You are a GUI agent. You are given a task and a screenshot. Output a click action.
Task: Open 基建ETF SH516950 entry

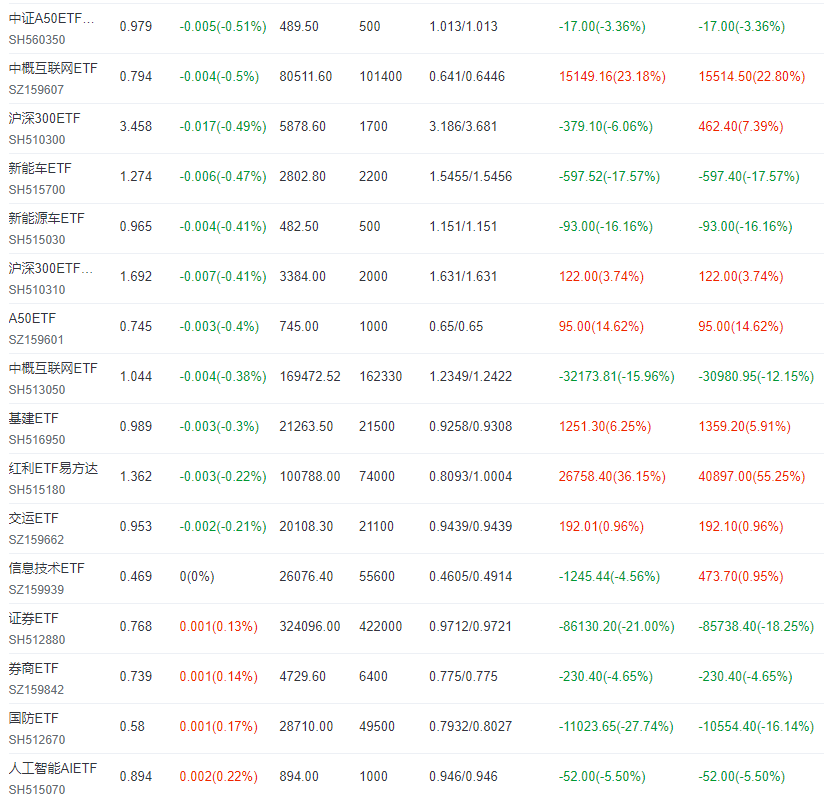[x=34, y=418]
